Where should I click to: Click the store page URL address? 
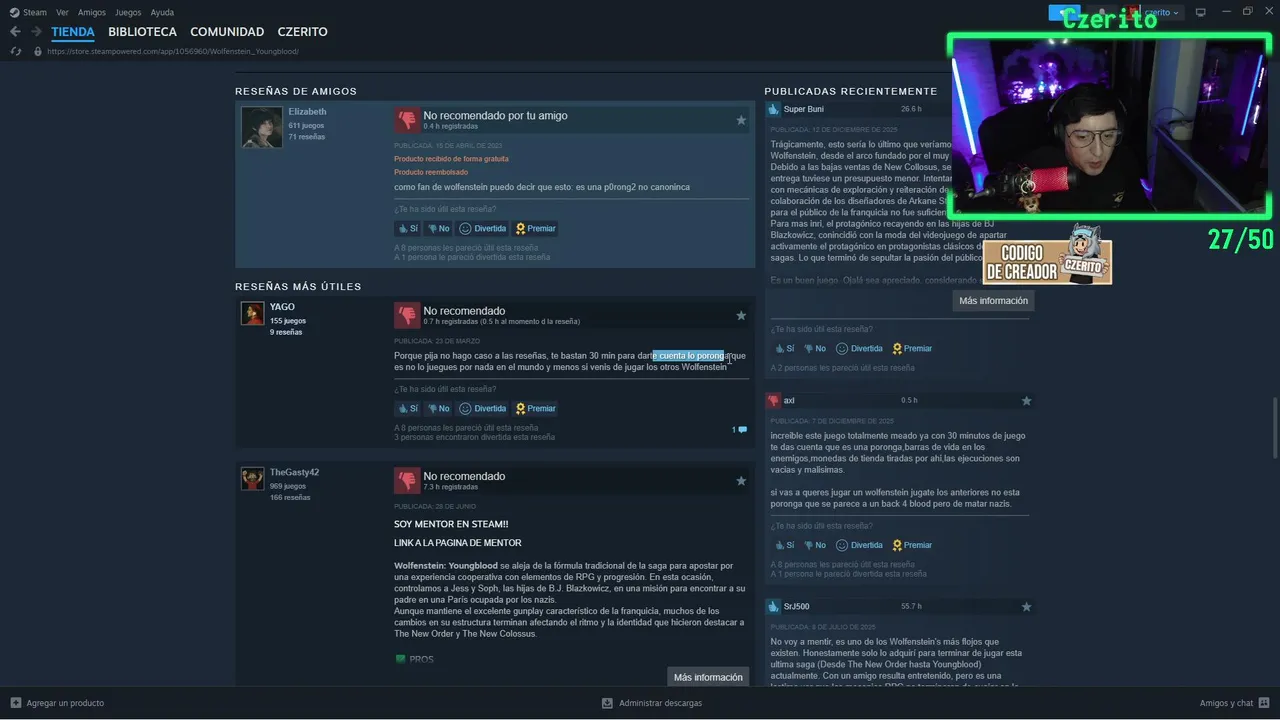173,51
